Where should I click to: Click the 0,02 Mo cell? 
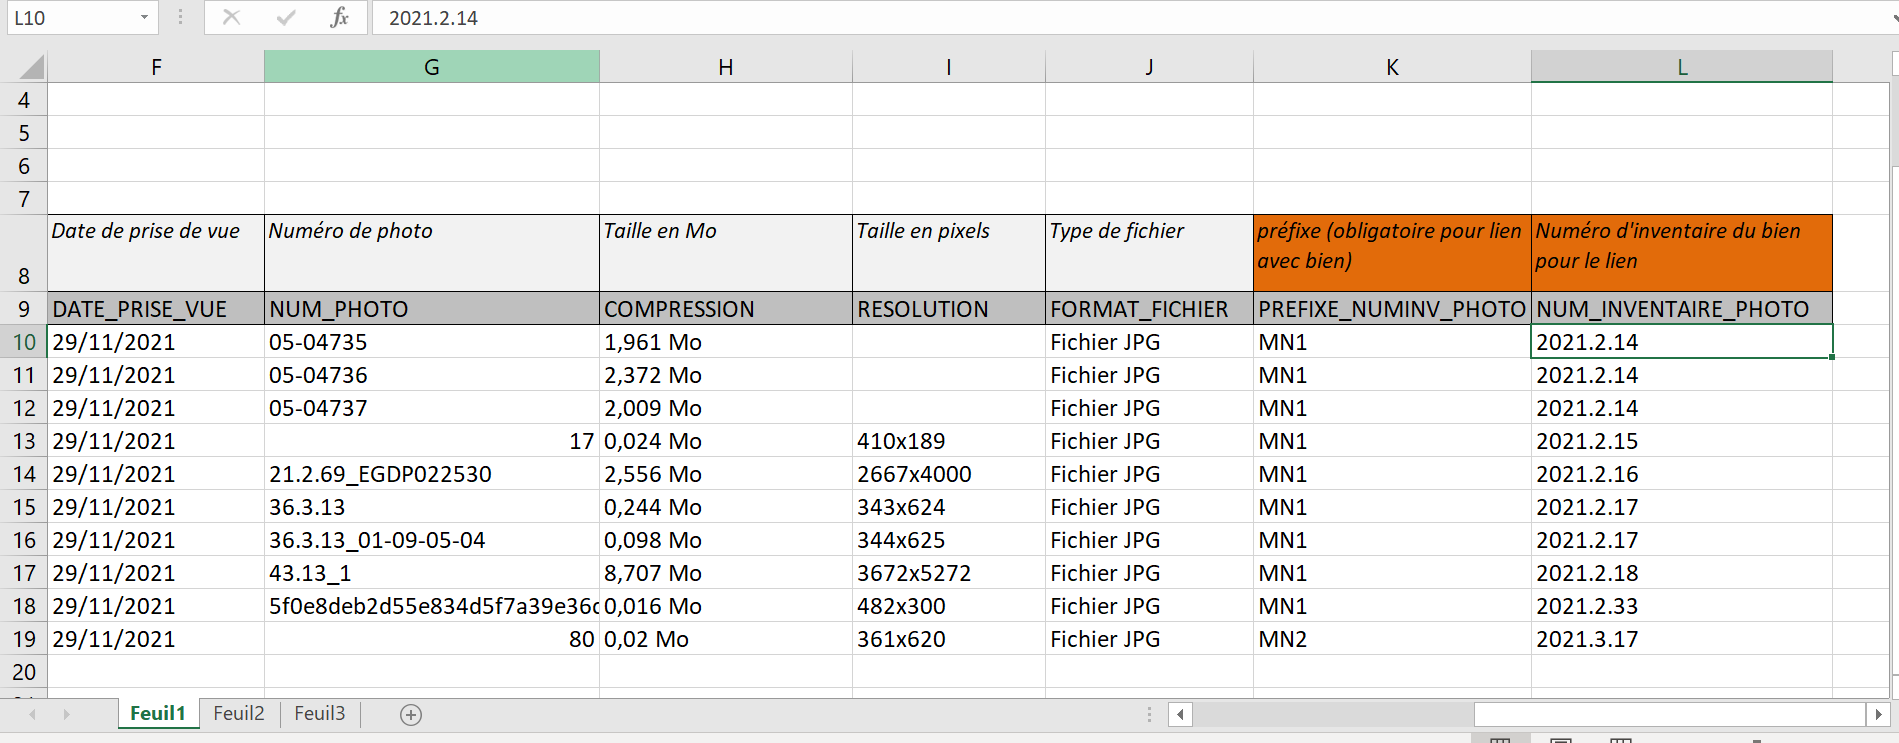(726, 639)
